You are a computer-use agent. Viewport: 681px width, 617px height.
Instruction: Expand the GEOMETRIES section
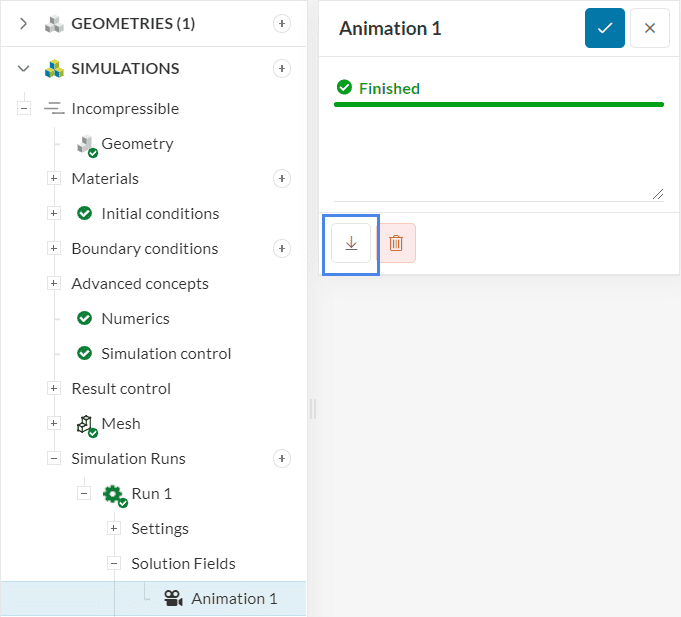point(24,24)
